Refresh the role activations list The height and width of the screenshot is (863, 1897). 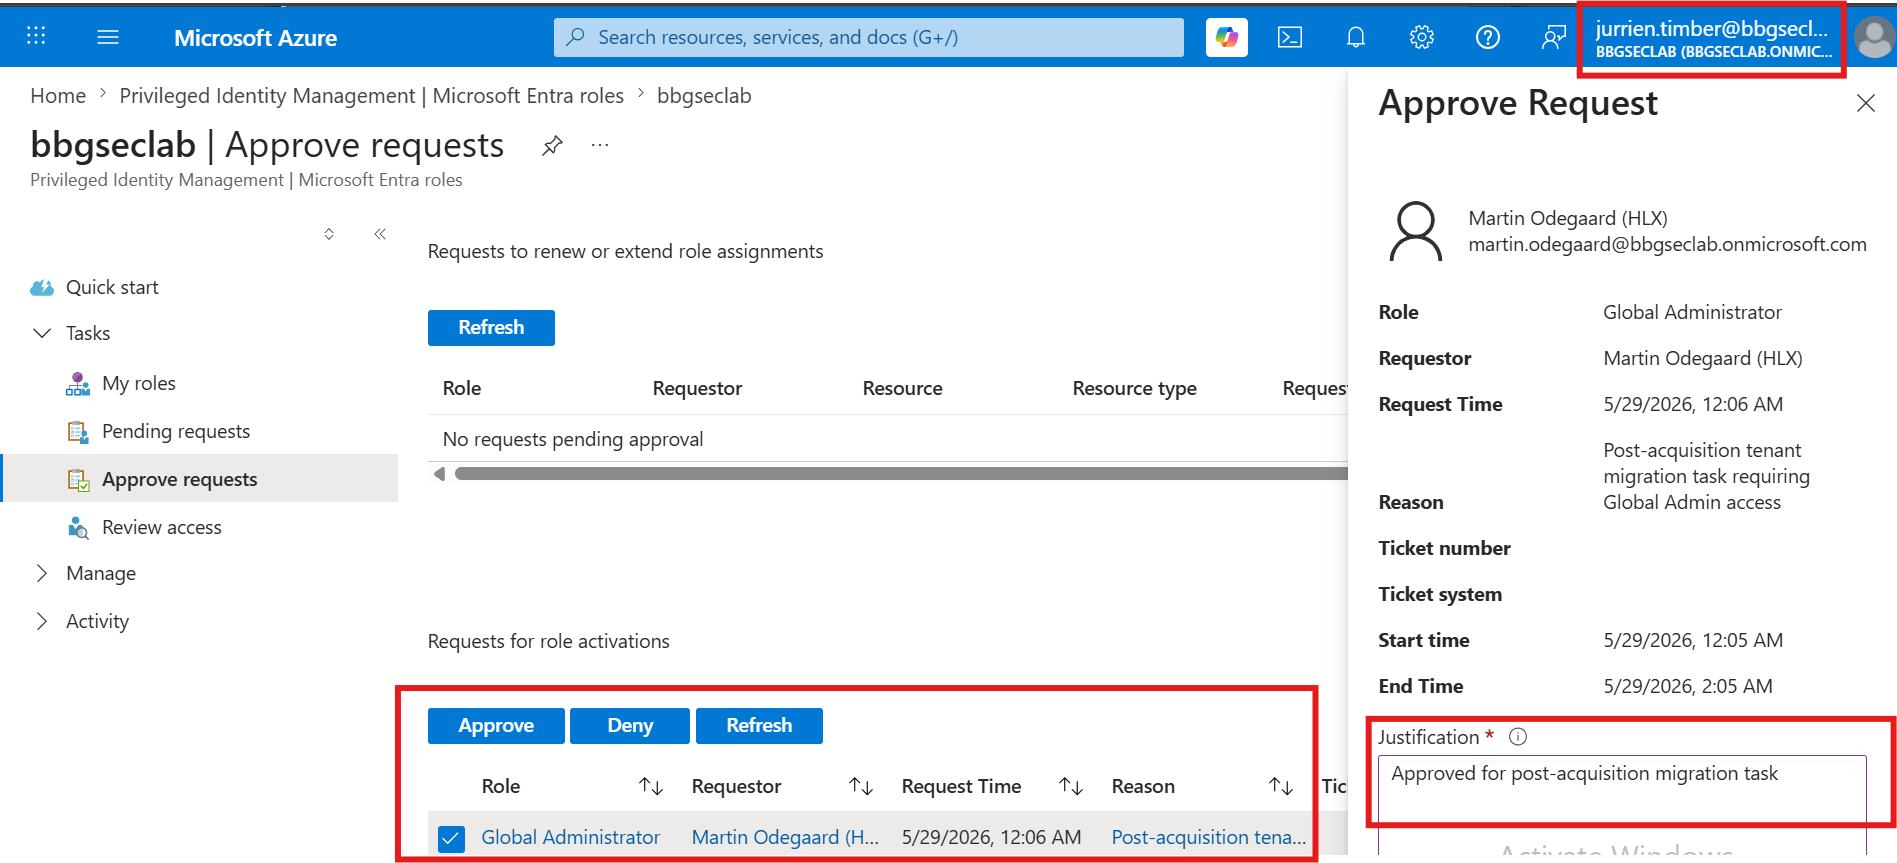pyautogui.click(x=759, y=726)
